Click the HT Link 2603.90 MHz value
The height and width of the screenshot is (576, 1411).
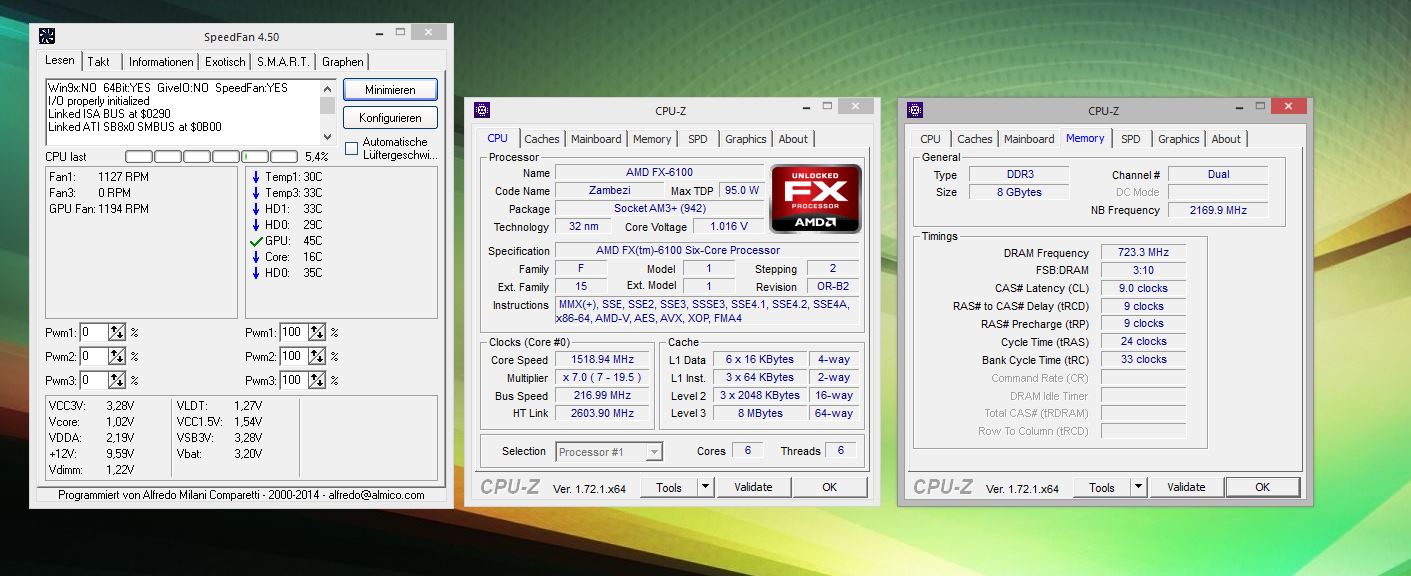point(604,413)
